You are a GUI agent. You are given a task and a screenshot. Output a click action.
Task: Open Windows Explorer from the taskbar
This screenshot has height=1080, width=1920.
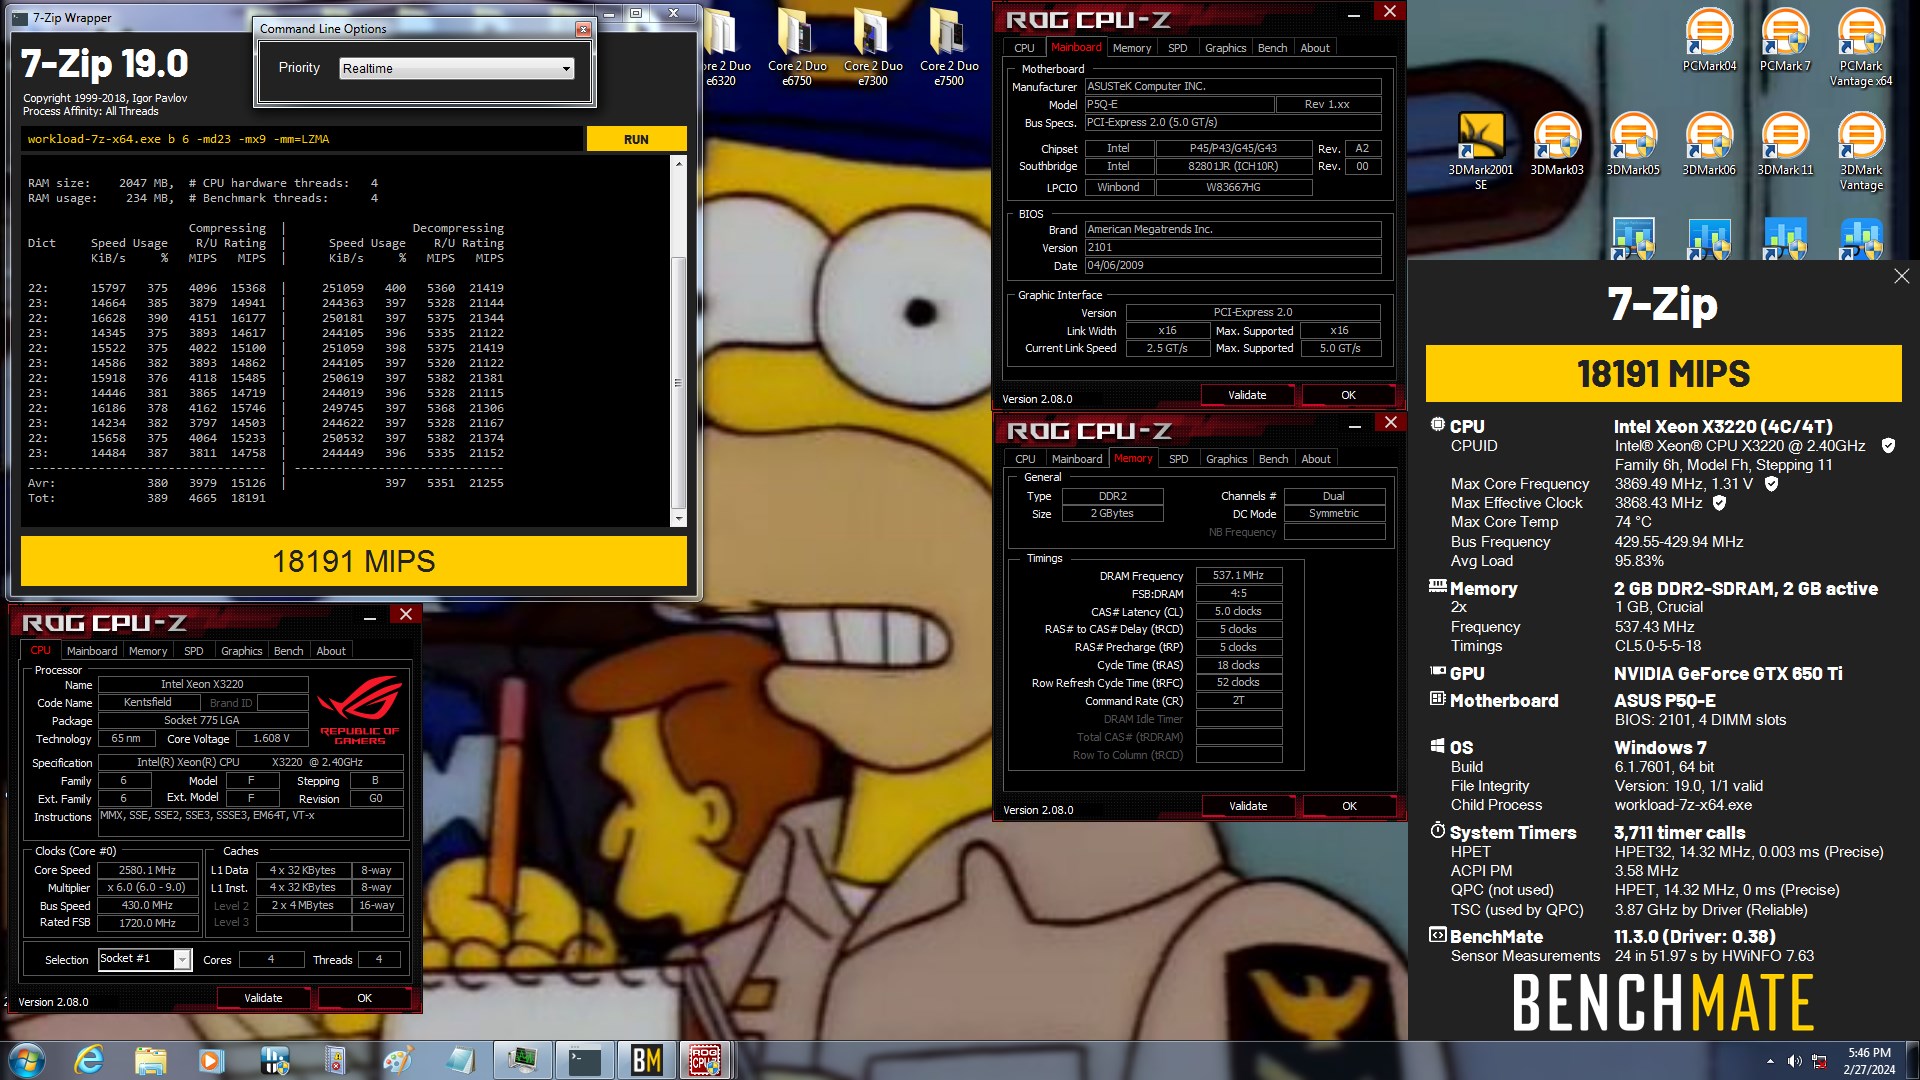tap(150, 1060)
